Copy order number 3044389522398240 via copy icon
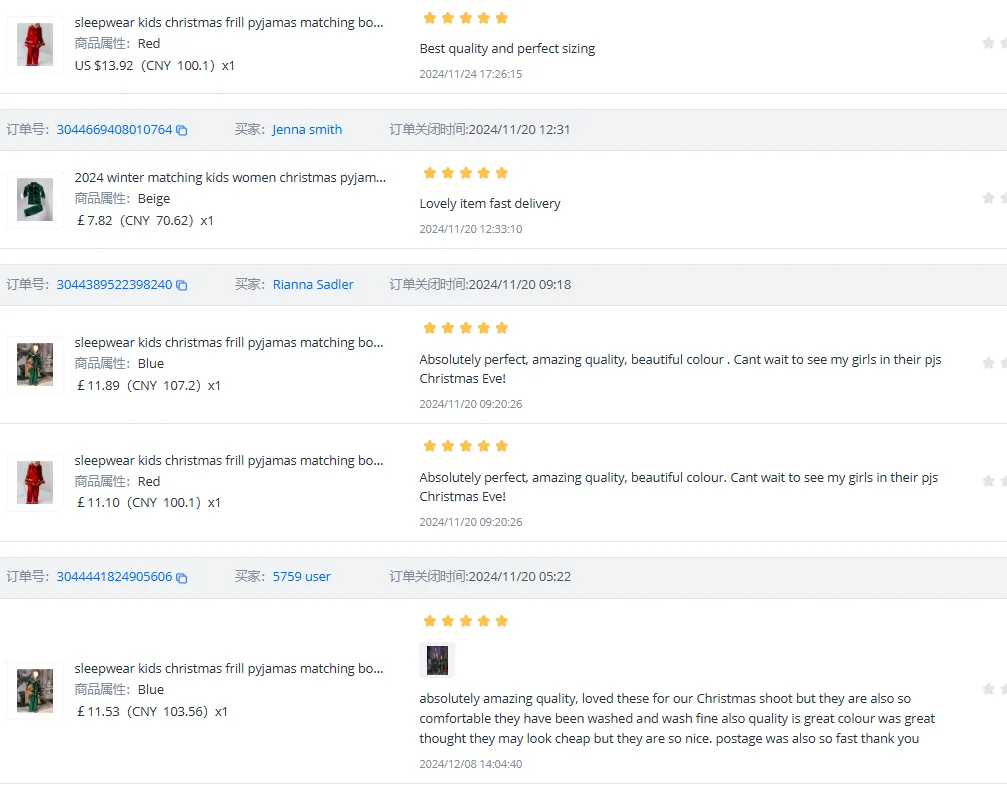The image size is (1007, 790). (182, 285)
